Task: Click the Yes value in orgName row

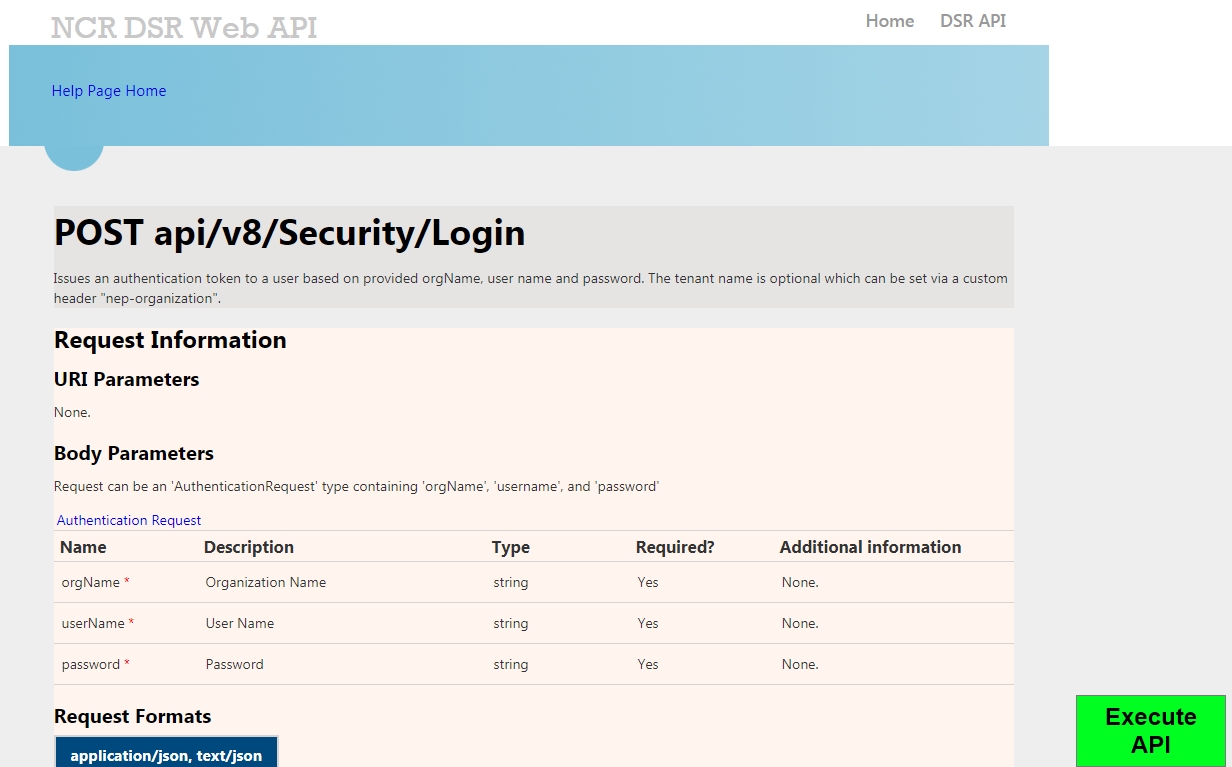Action: pyautogui.click(x=648, y=582)
